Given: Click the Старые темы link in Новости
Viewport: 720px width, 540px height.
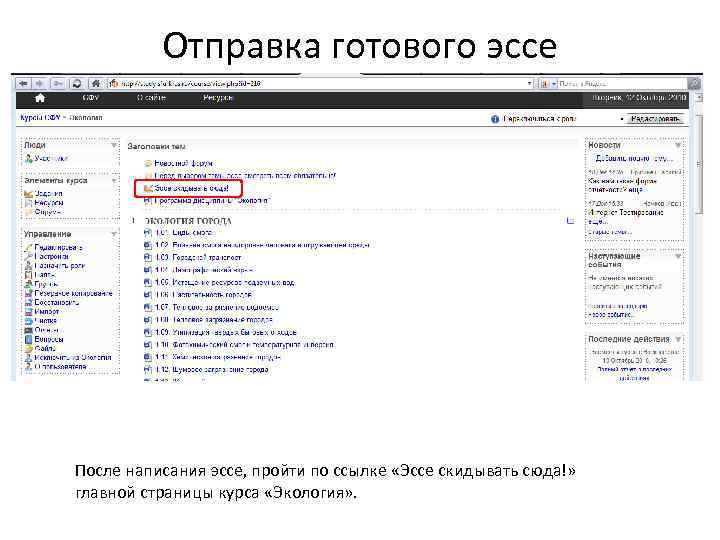Looking at the screenshot, I should [610, 232].
